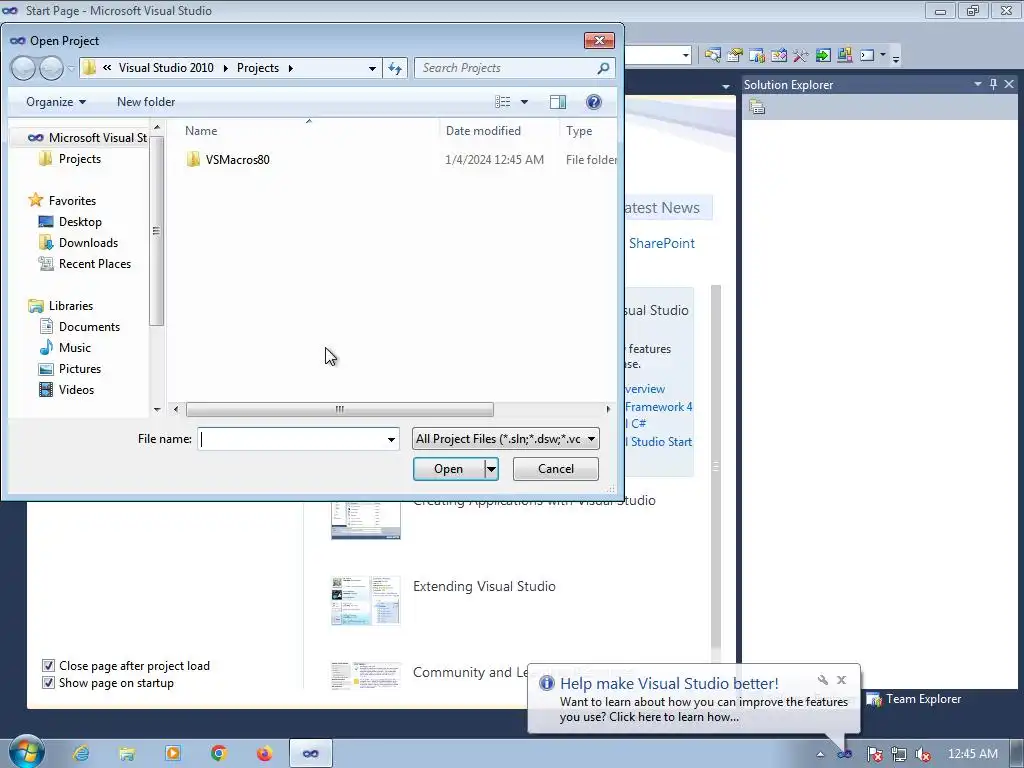Click the Search Projects field
The height and width of the screenshot is (768, 1024).
(507, 68)
